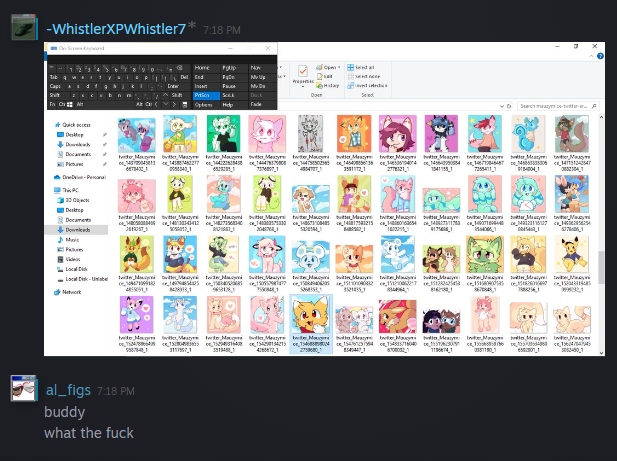Click the History icon in ribbon
This screenshot has height=461, width=617.
click(x=320, y=85)
